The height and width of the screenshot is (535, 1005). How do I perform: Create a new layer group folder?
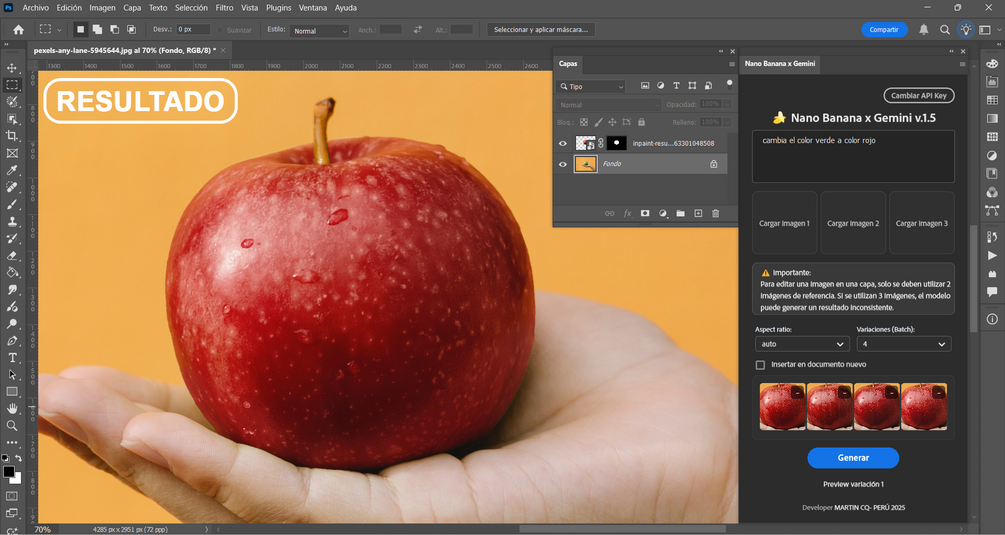coord(681,213)
